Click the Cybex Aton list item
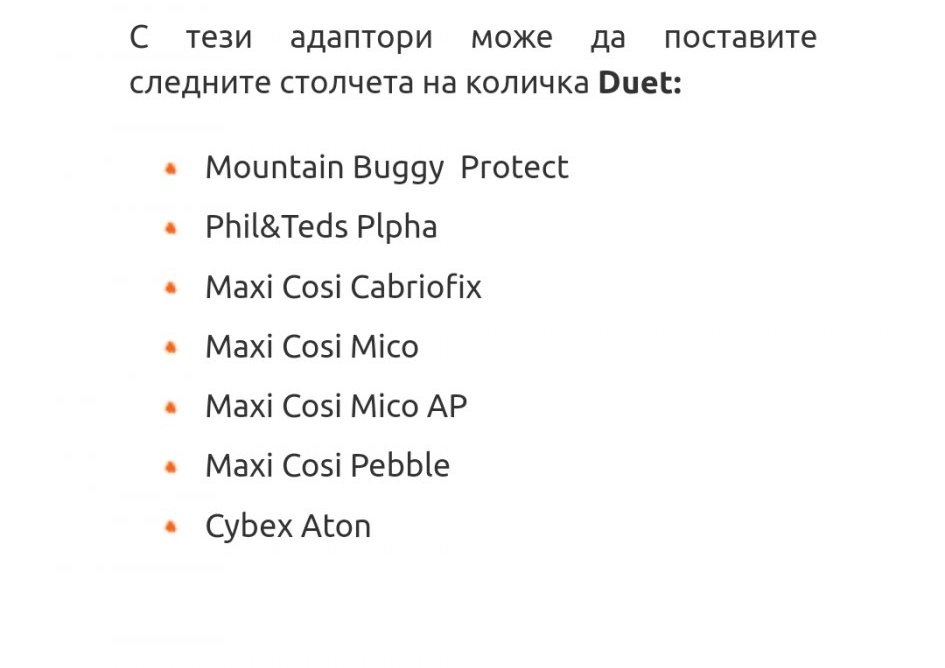 point(288,526)
